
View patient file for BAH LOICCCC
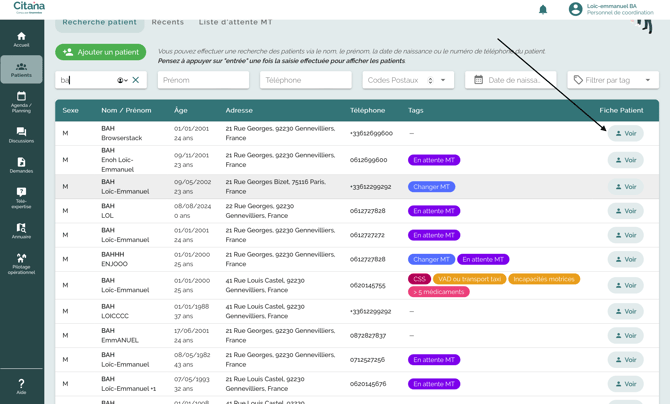point(626,311)
